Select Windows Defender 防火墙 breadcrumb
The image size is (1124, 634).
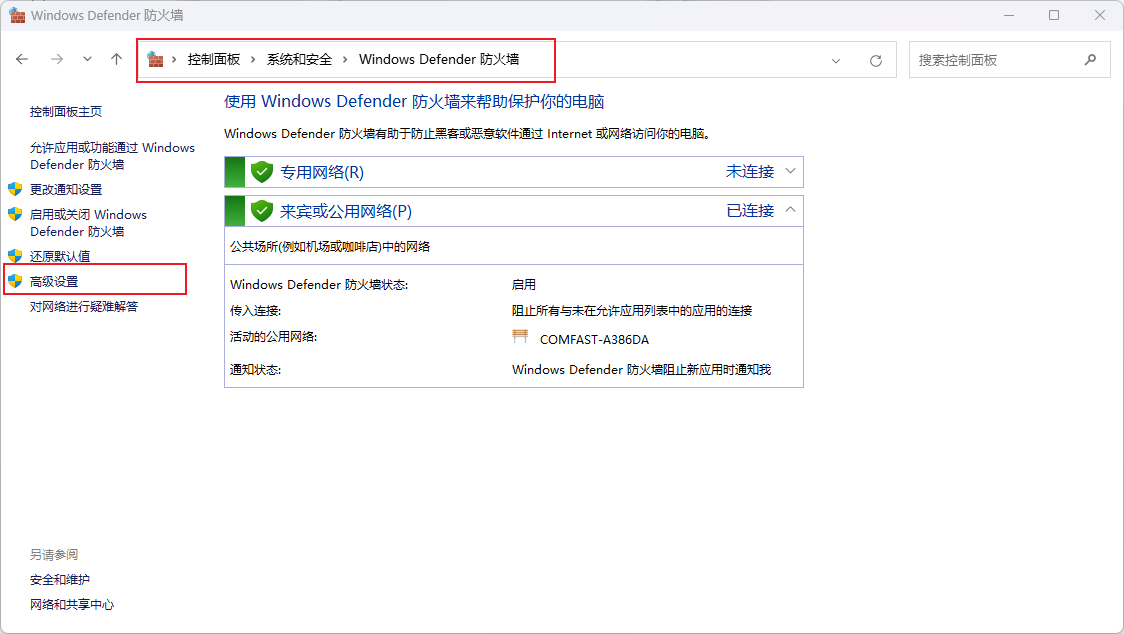439,60
